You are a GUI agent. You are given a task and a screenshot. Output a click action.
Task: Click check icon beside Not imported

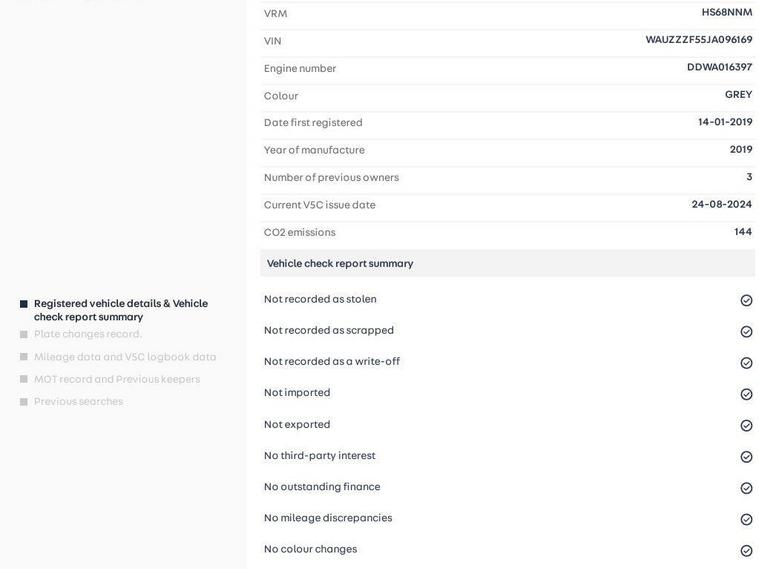click(x=746, y=394)
